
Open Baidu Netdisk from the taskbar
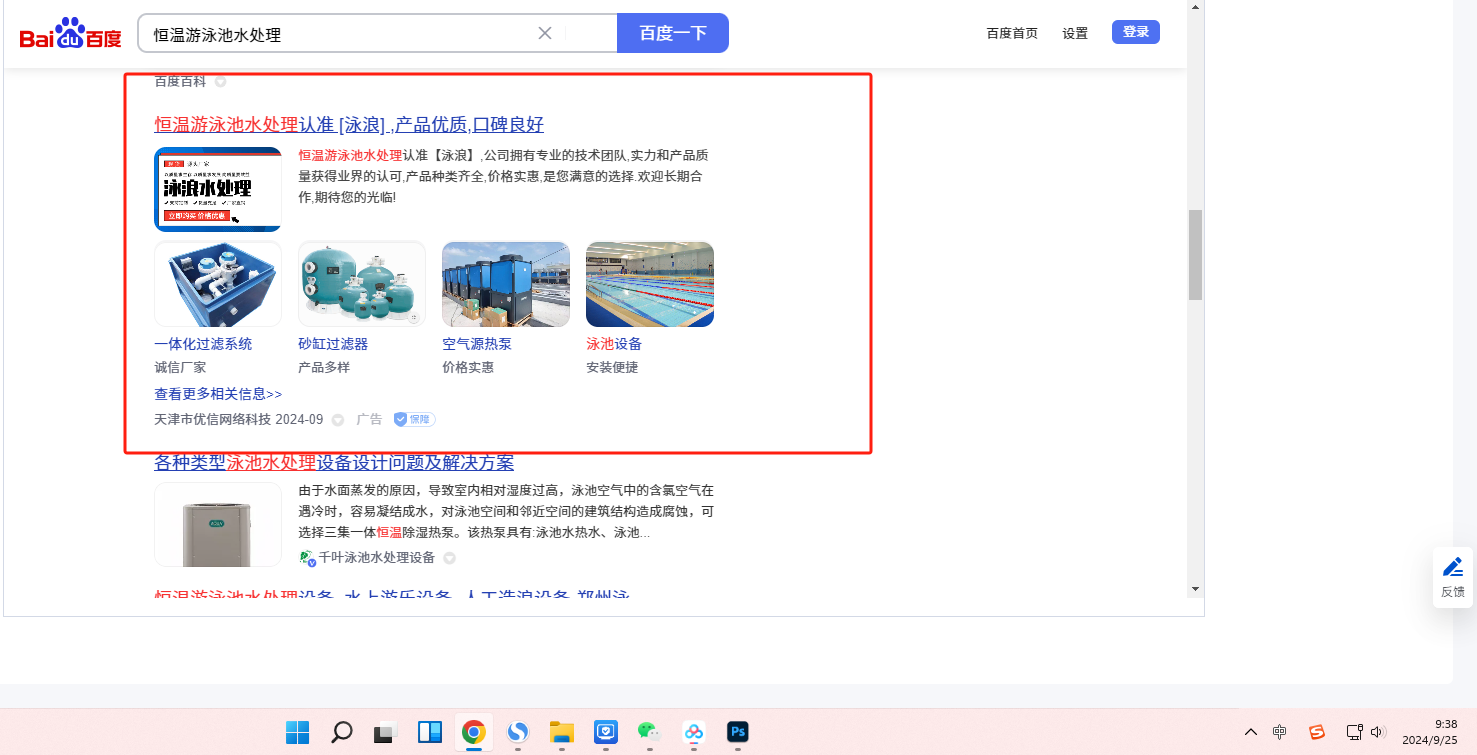tap(694, 733)
